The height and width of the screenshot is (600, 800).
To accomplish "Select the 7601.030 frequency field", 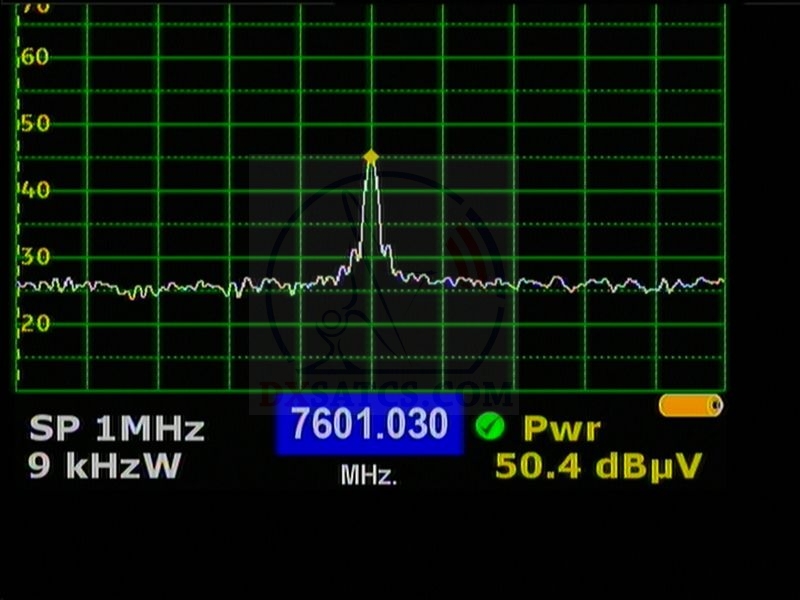I will tap(369, 427).
